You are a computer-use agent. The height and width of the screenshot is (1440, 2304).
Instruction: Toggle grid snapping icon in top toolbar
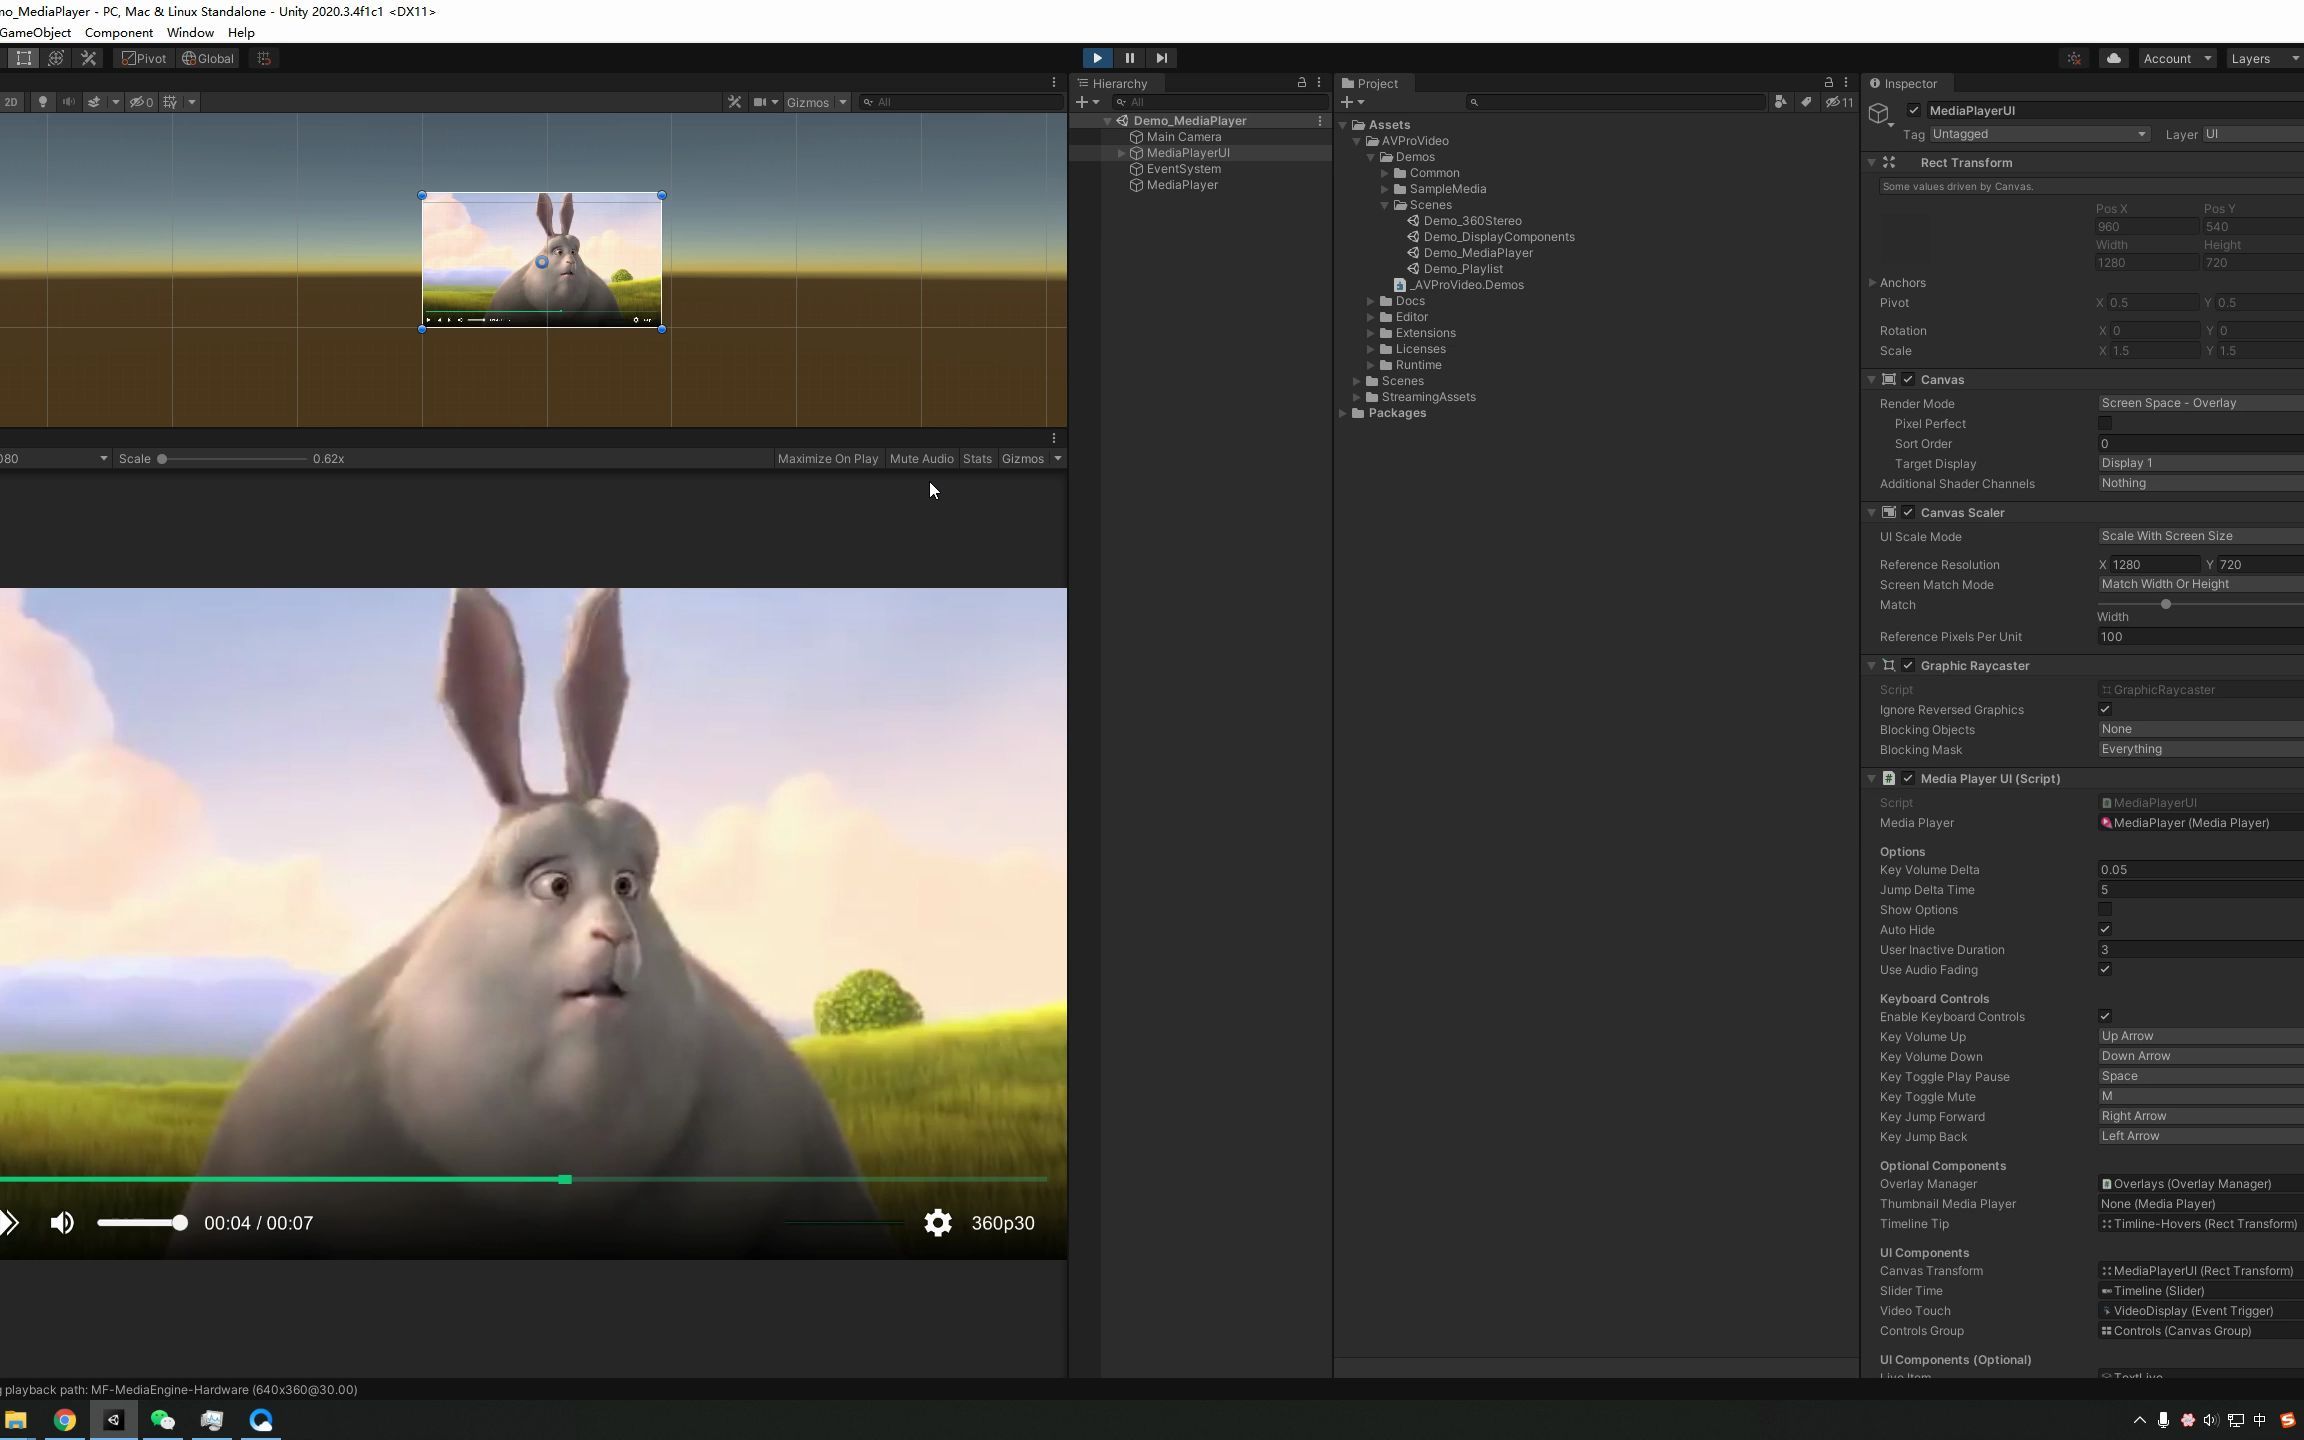pos(264,58)
